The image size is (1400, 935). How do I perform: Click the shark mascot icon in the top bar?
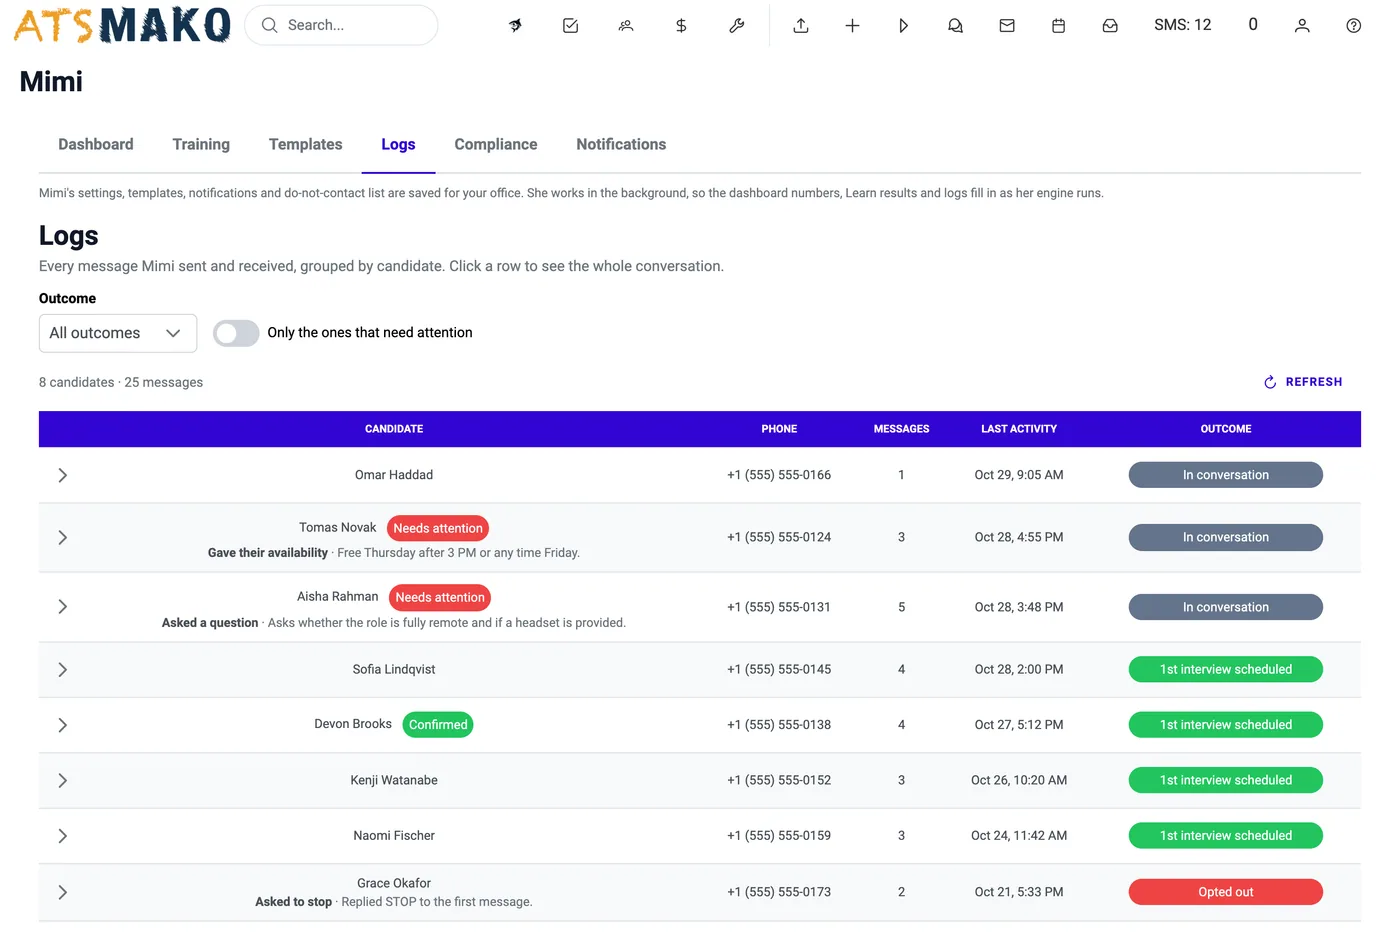(x=515, y=26)
